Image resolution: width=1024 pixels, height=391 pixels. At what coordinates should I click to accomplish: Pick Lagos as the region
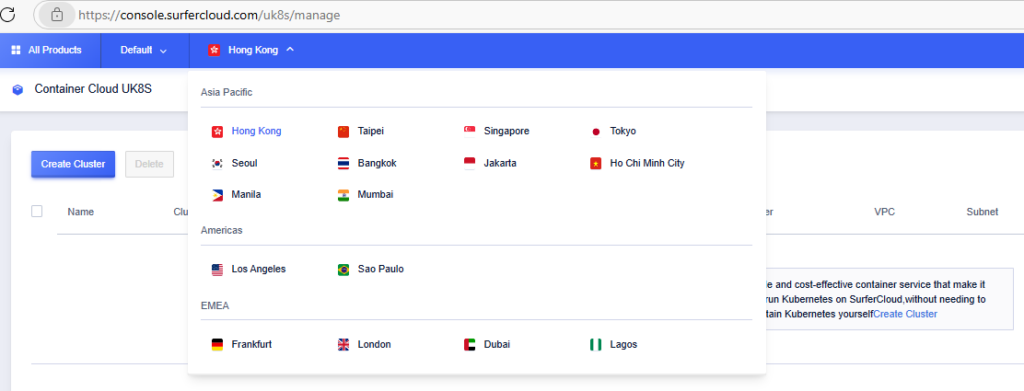(x=624, y=344)
